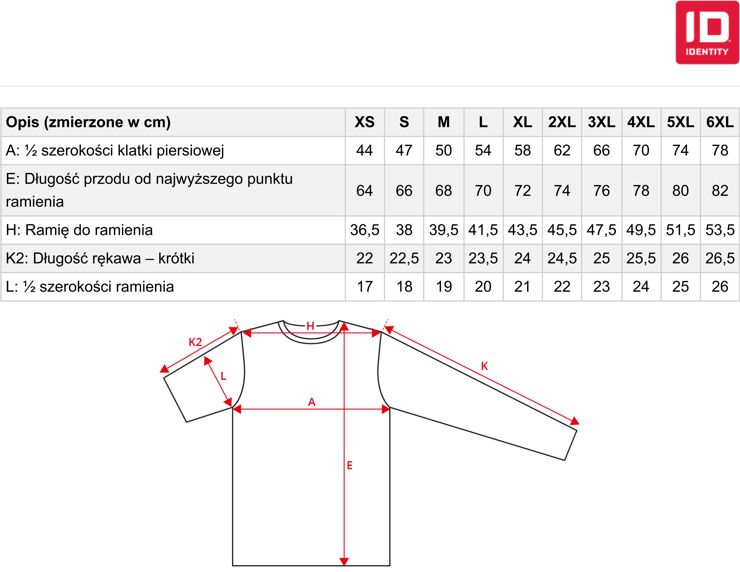The image size is (740, 572).
Task: Click row K2: Długość rękawa – krótki
Action: pyautogui.click(x=370, y=259)
